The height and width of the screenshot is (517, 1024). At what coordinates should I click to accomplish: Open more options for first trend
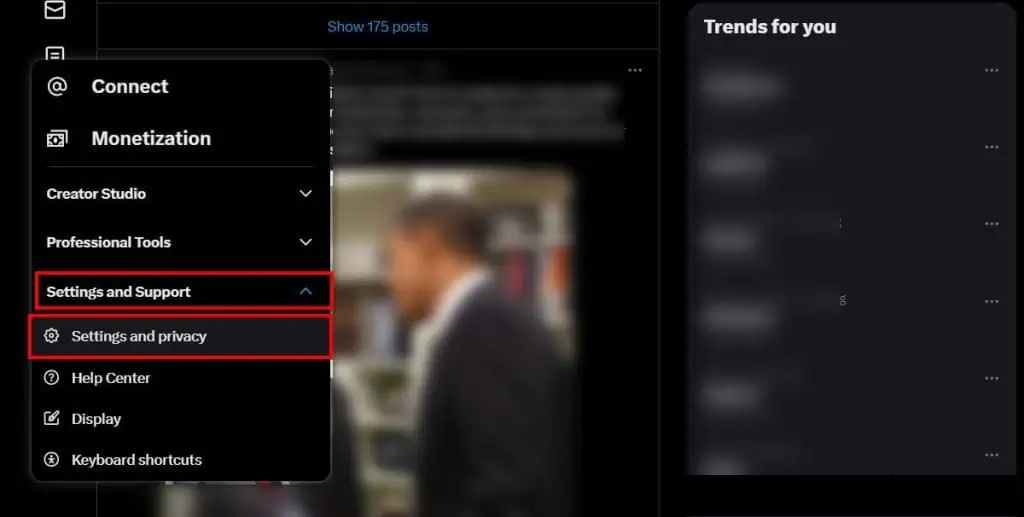click(991, 70)
